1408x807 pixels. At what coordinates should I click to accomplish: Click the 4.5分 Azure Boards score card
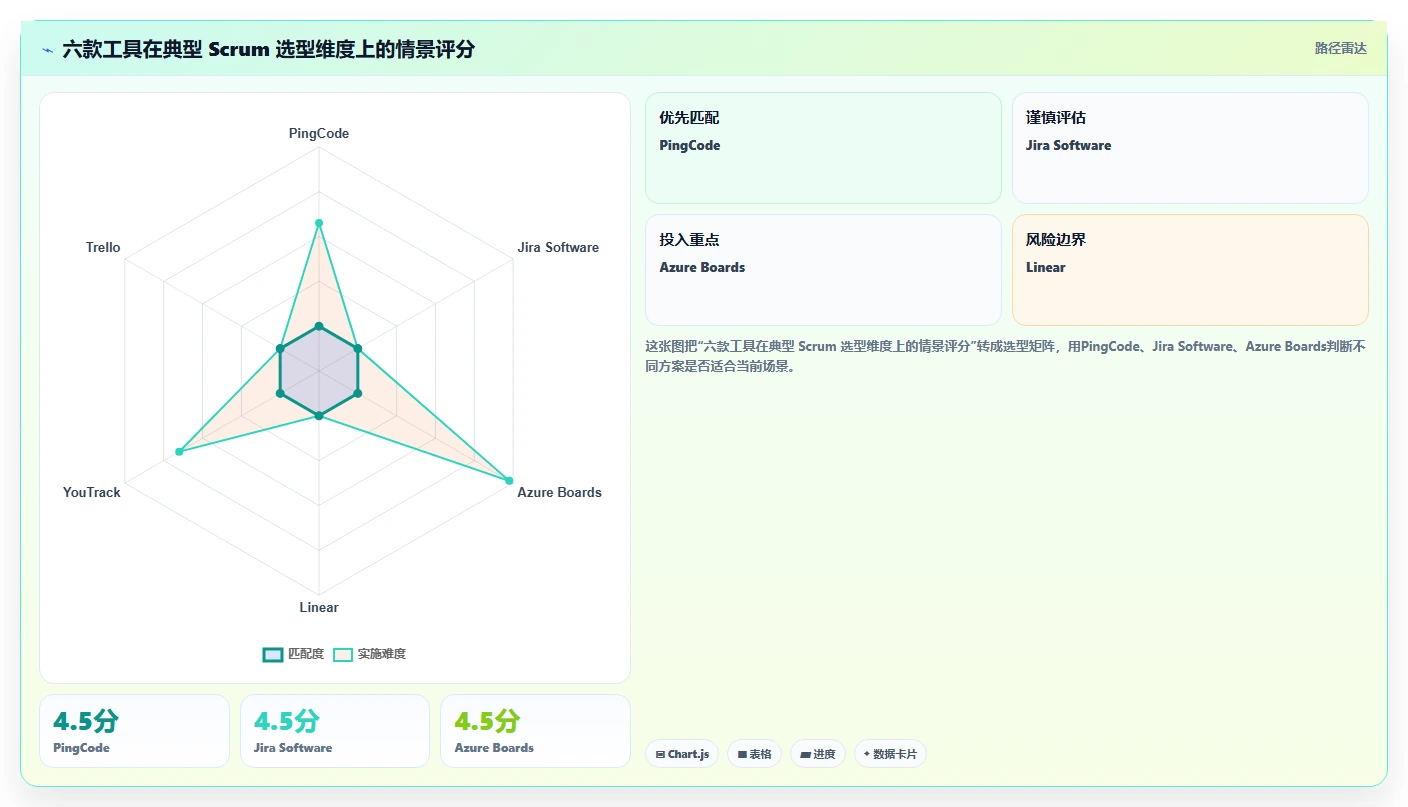(535, 731)
